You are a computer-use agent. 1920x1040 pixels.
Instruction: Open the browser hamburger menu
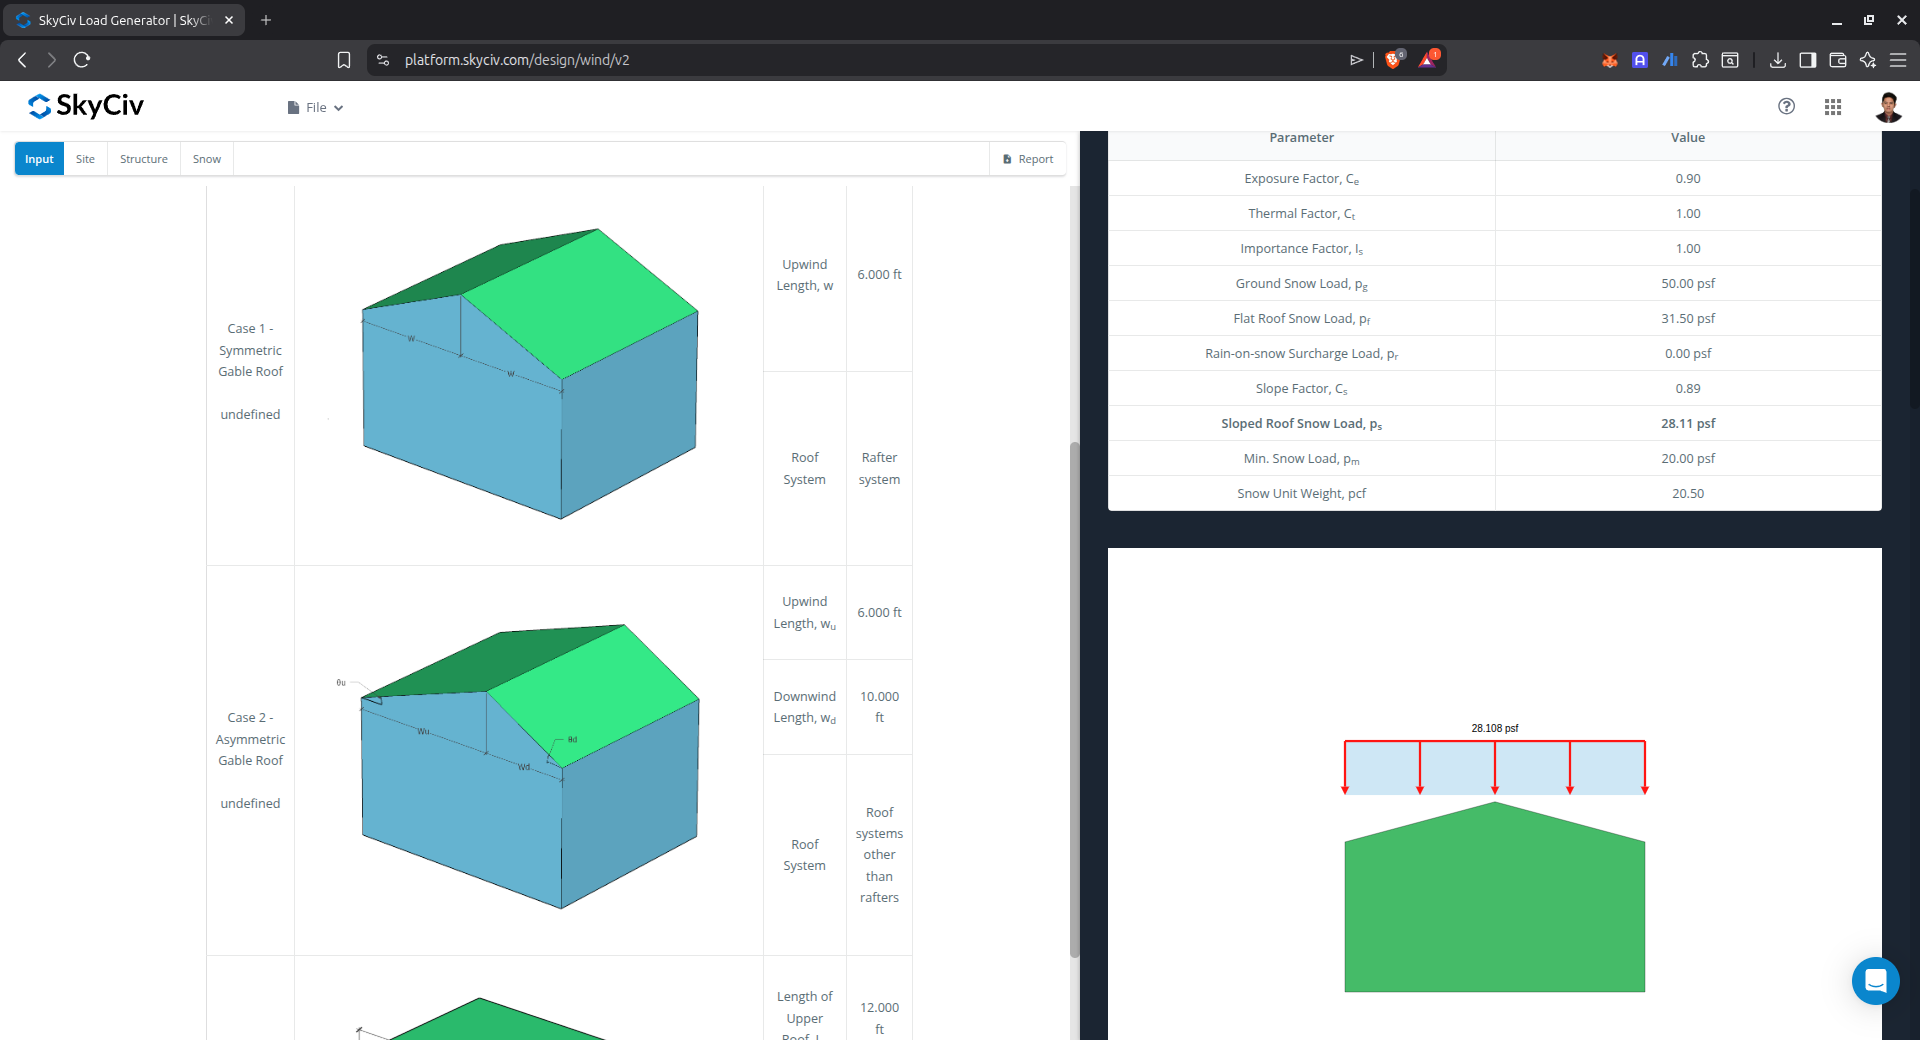[x=1897, y=60]
